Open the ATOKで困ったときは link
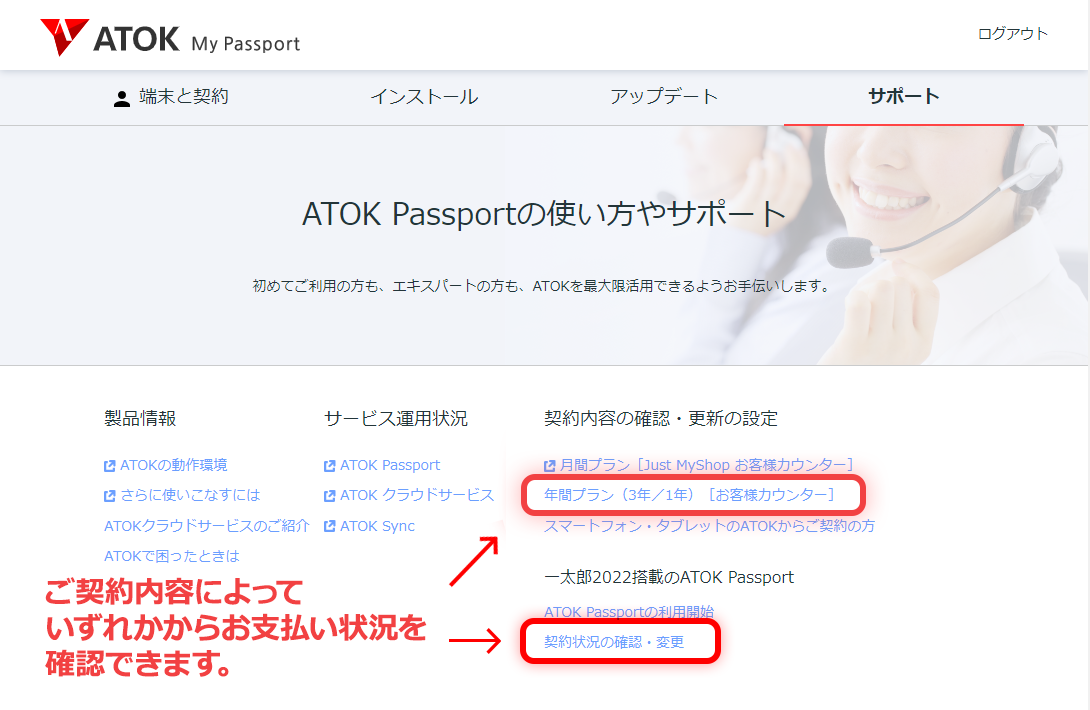The width and height of the screenshot is (1090, 710). (x=172, y=556)
